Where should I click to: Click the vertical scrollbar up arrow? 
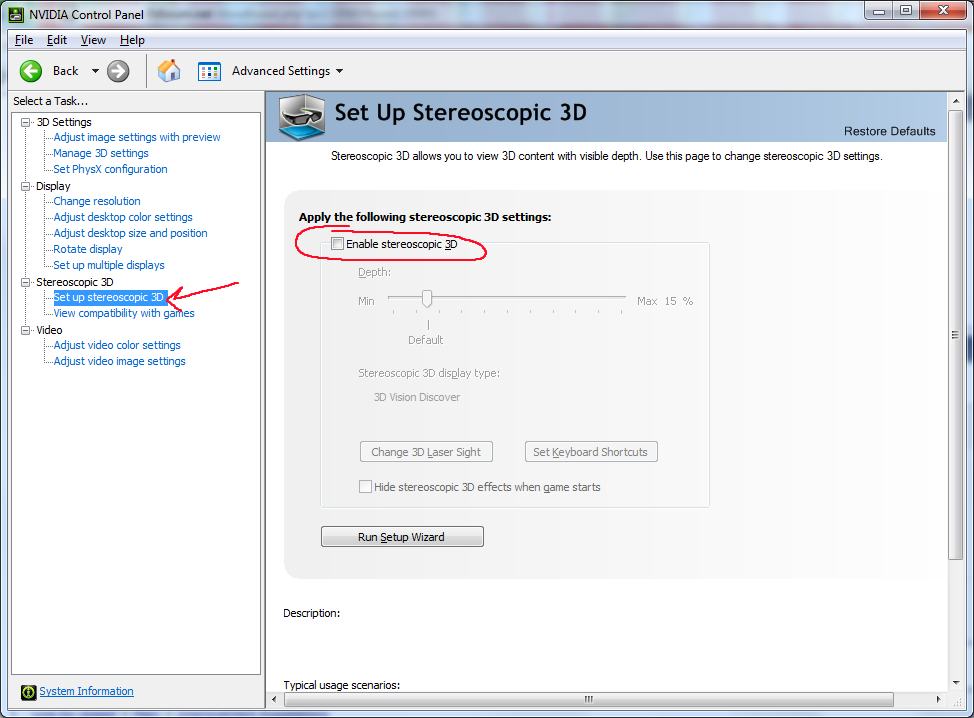(x=956, y=101)
